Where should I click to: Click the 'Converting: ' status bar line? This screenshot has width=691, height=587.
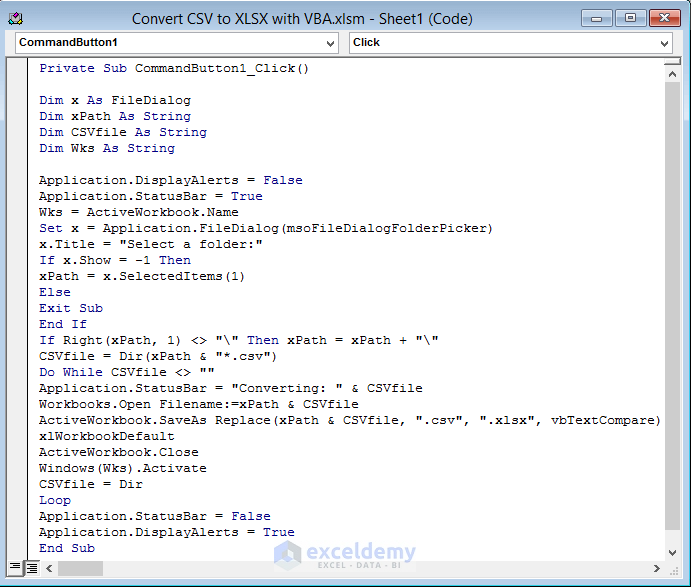click(231, 388)
